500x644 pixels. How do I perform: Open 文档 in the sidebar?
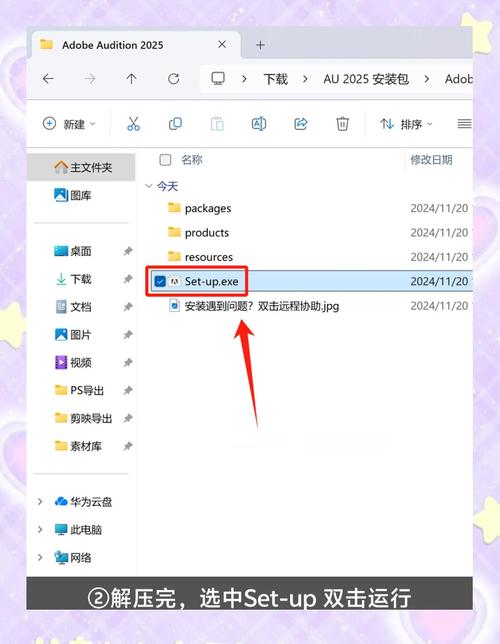81,307
